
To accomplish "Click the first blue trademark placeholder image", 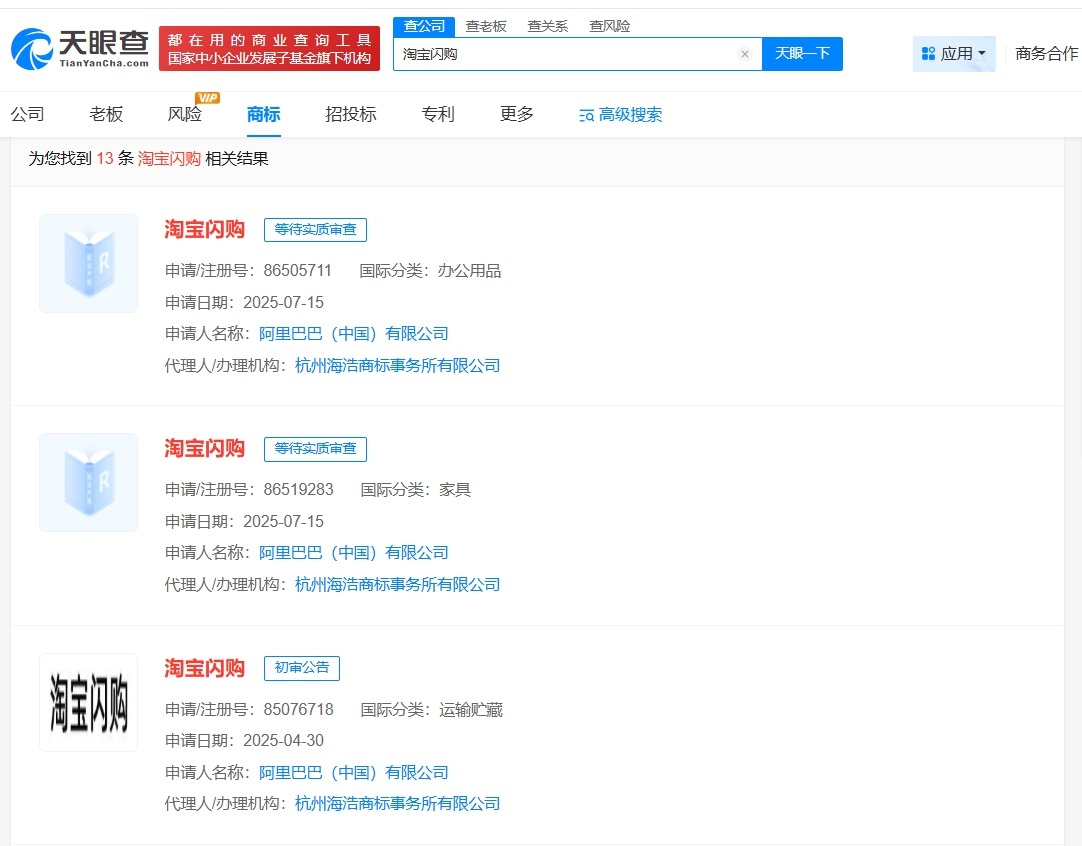I will tap(88, 263).
